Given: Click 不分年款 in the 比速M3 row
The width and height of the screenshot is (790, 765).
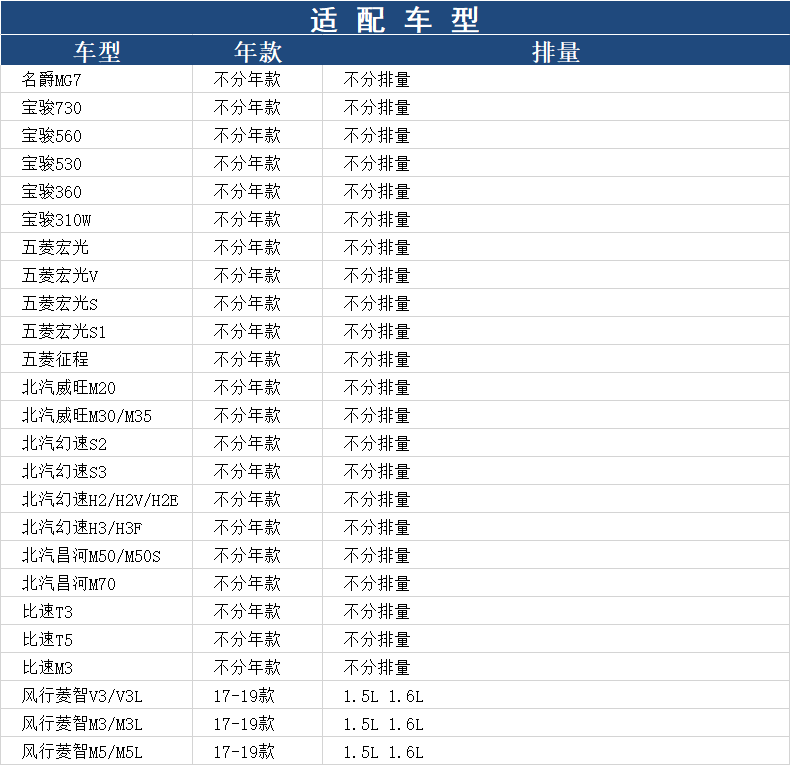Looking at the screenshot, I should (247, 668).
